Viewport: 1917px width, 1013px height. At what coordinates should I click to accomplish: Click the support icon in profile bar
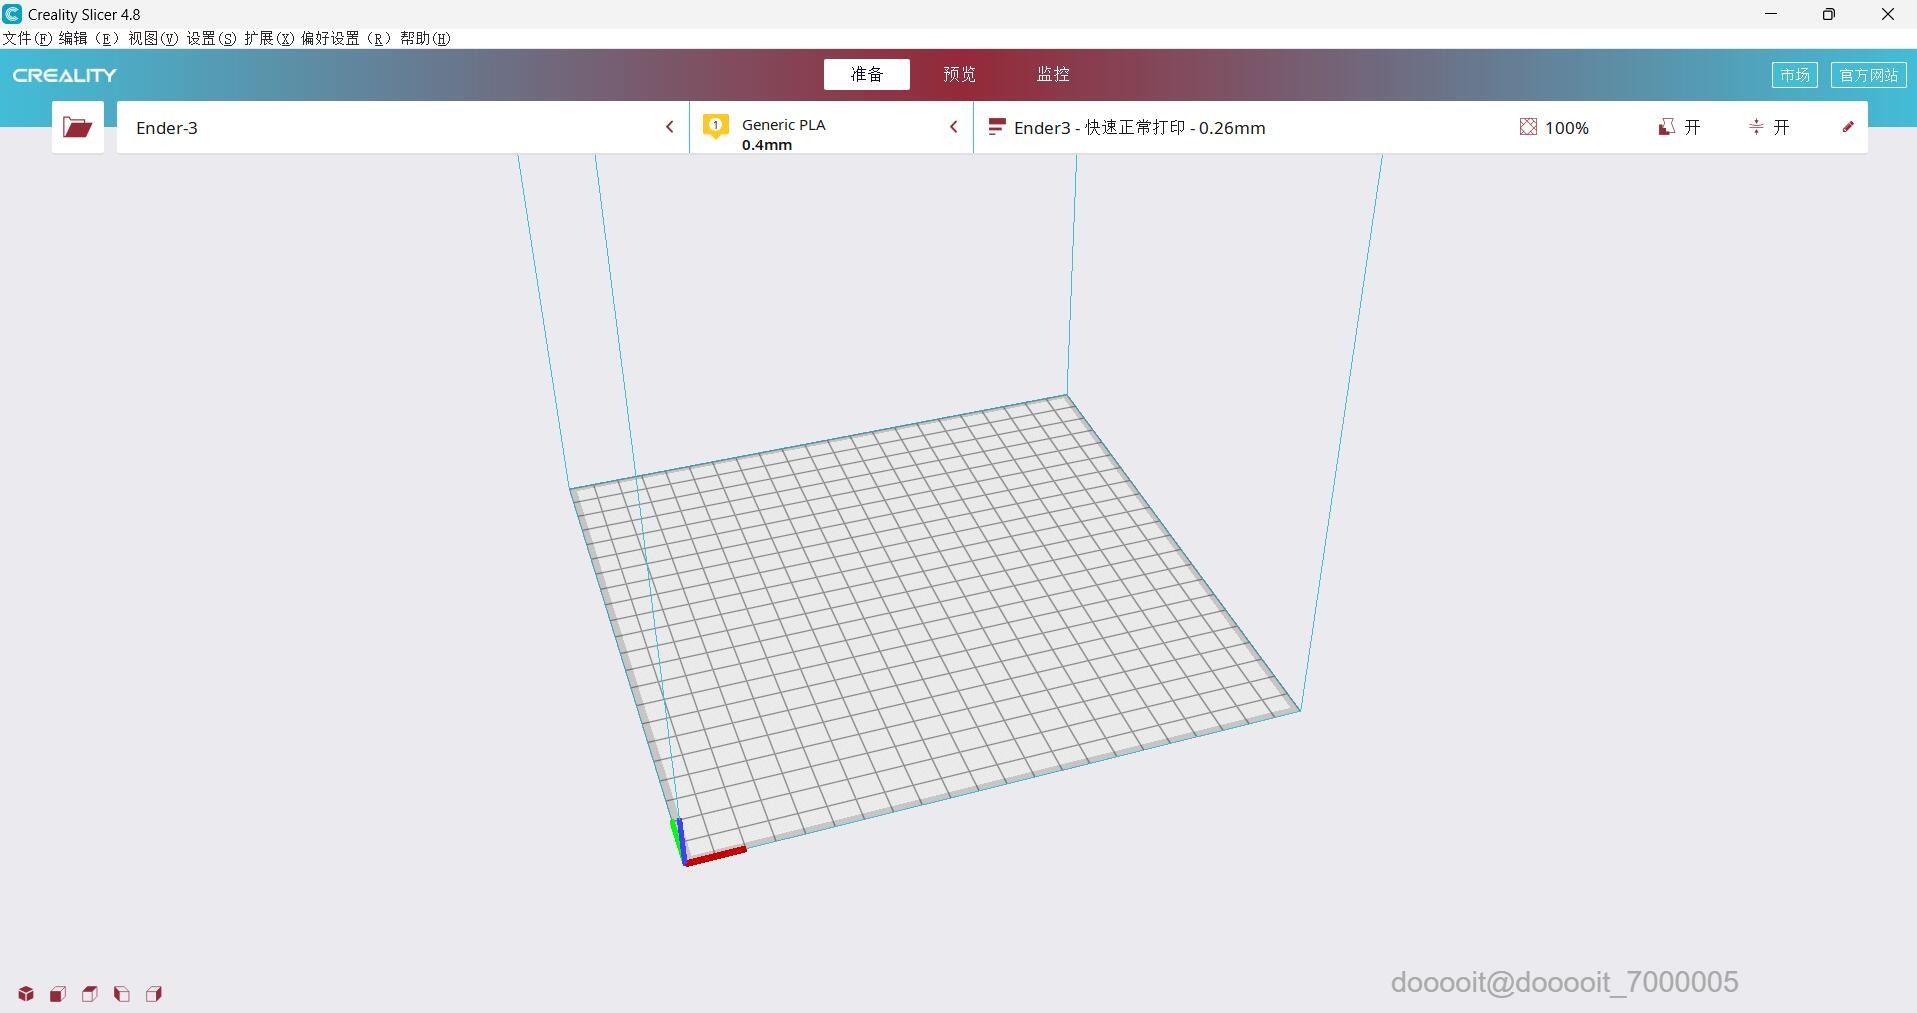coord(1666,127)
